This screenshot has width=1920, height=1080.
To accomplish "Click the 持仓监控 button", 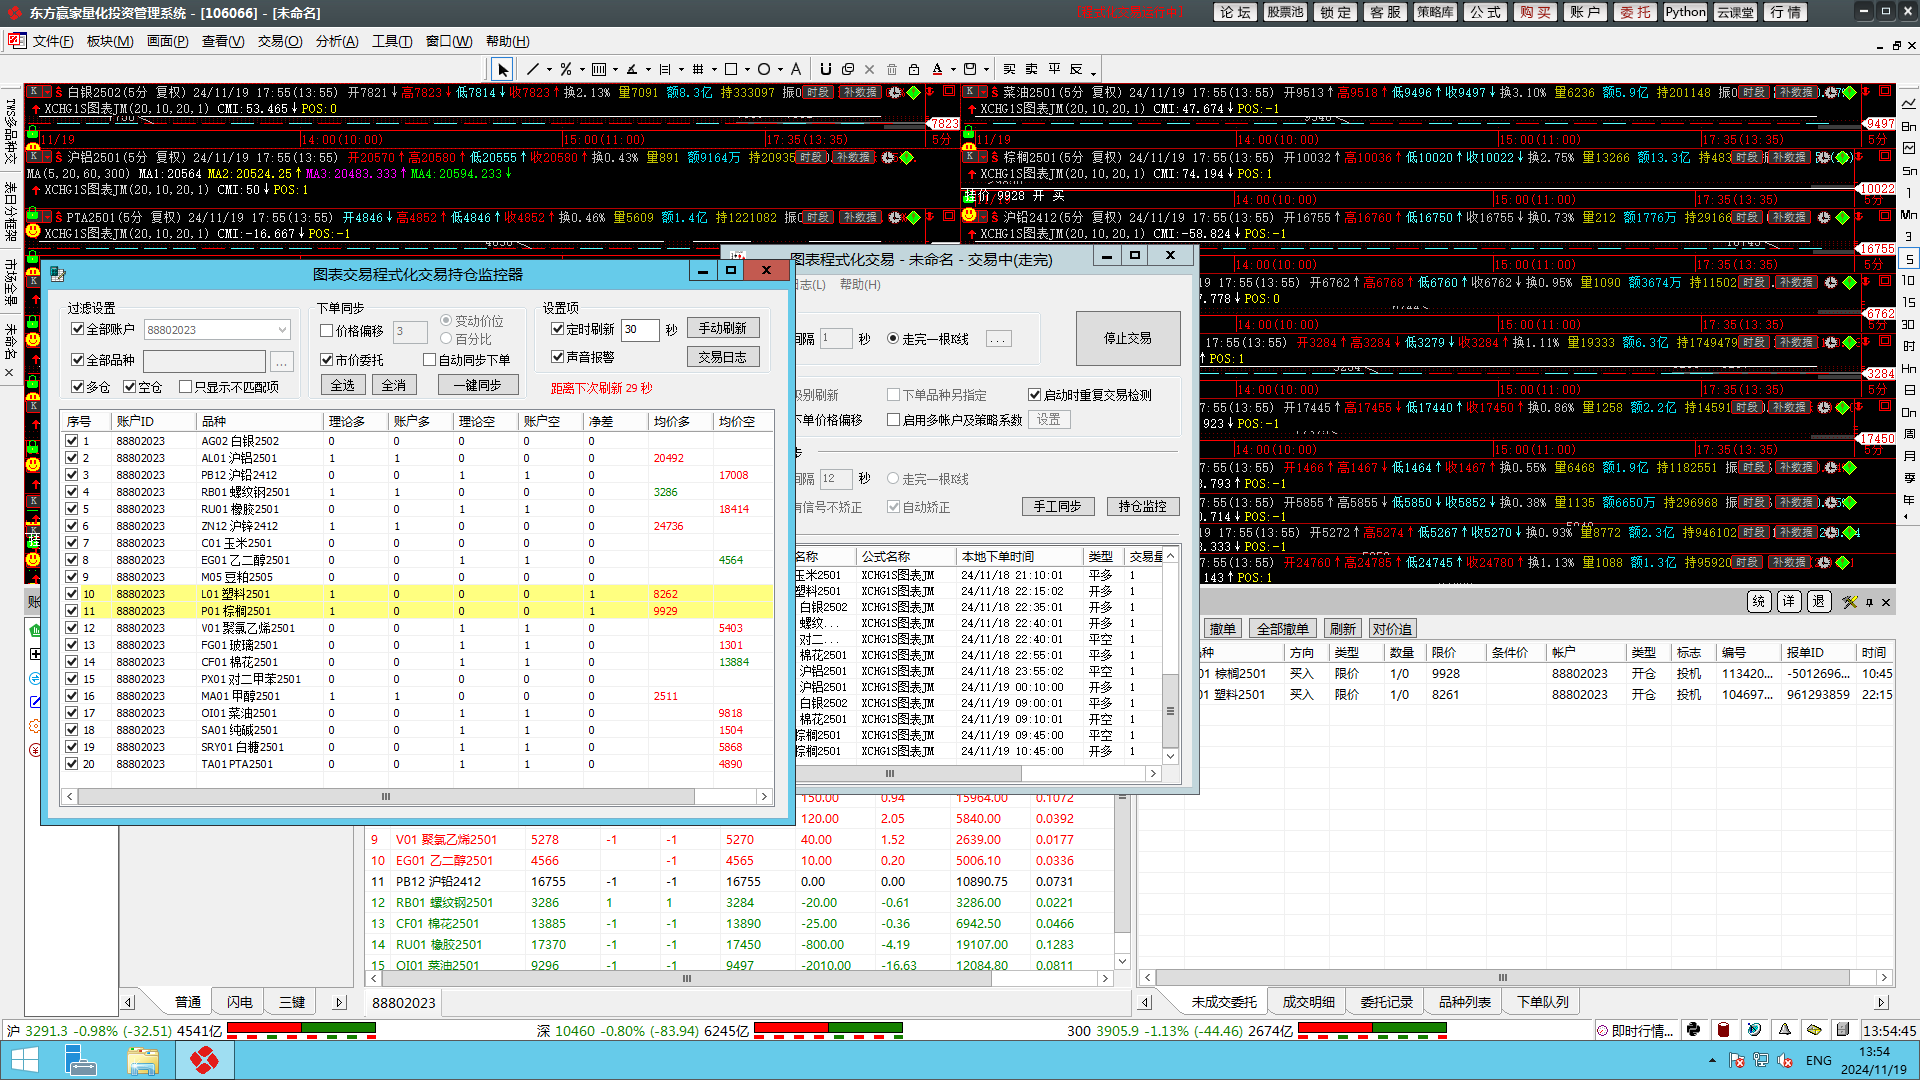I will click(1143, 506).
